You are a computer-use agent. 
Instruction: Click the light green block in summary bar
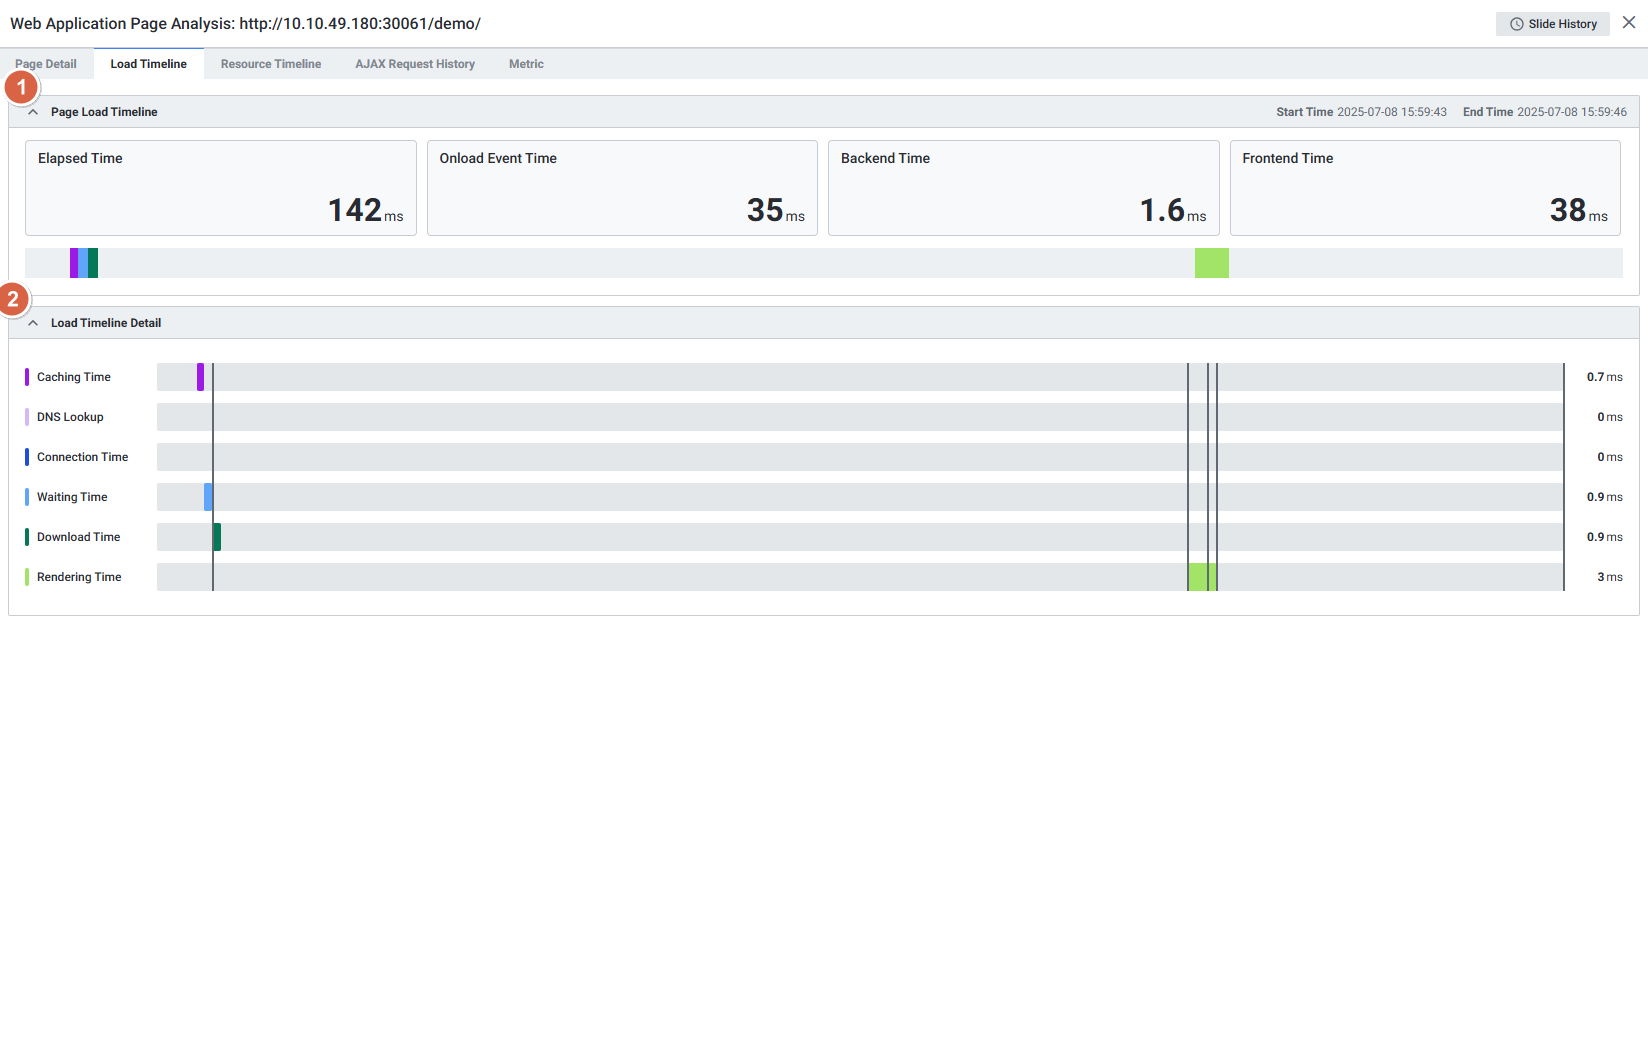[x=1211, y=263]
